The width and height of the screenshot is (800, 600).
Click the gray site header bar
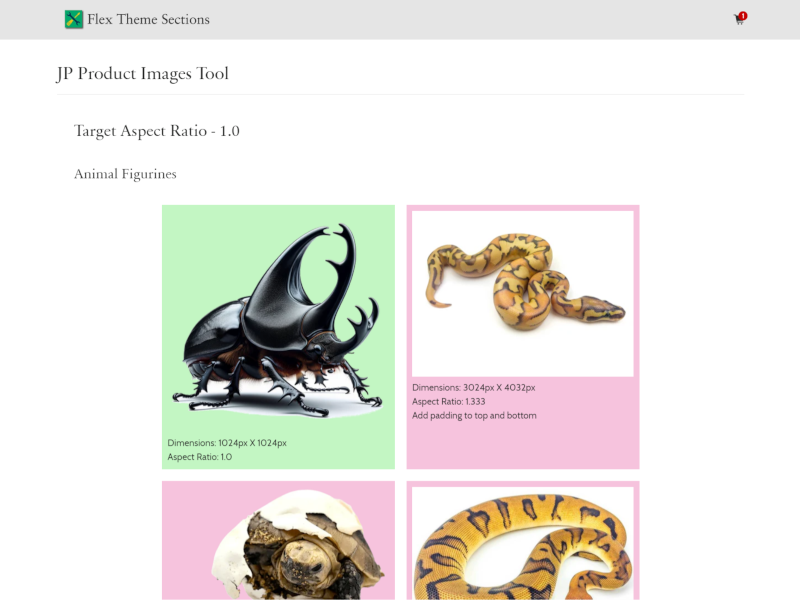pos(400,19)
